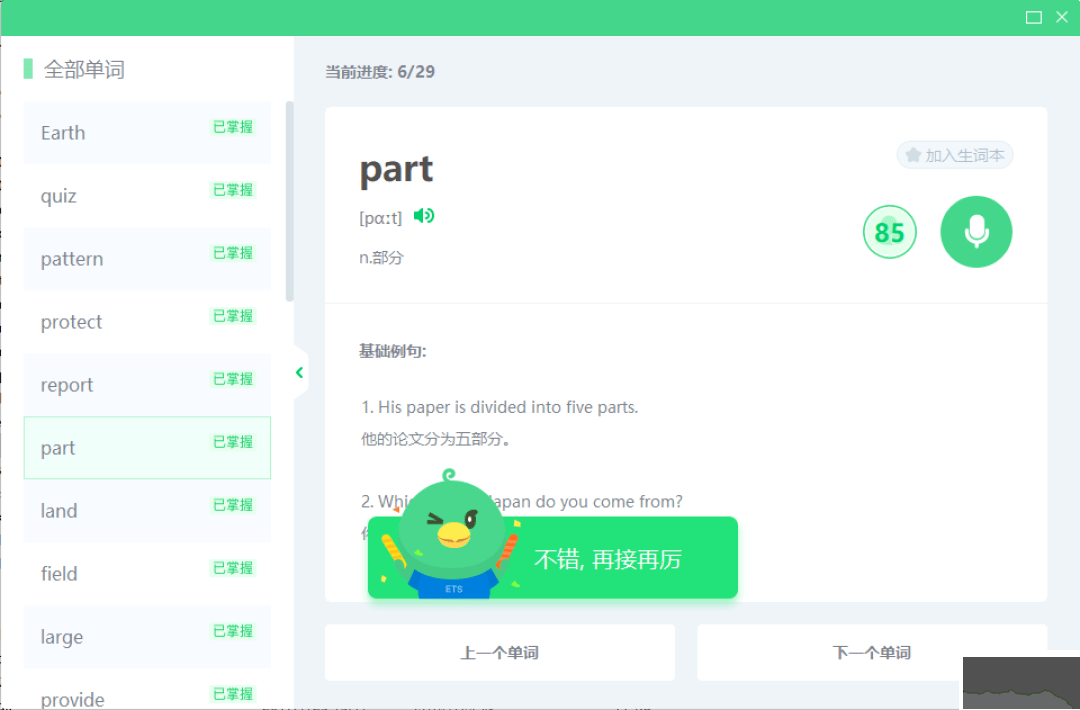Collapse the word list with the left chevron
Screen dimensions: 1080x710
point(299,371)
